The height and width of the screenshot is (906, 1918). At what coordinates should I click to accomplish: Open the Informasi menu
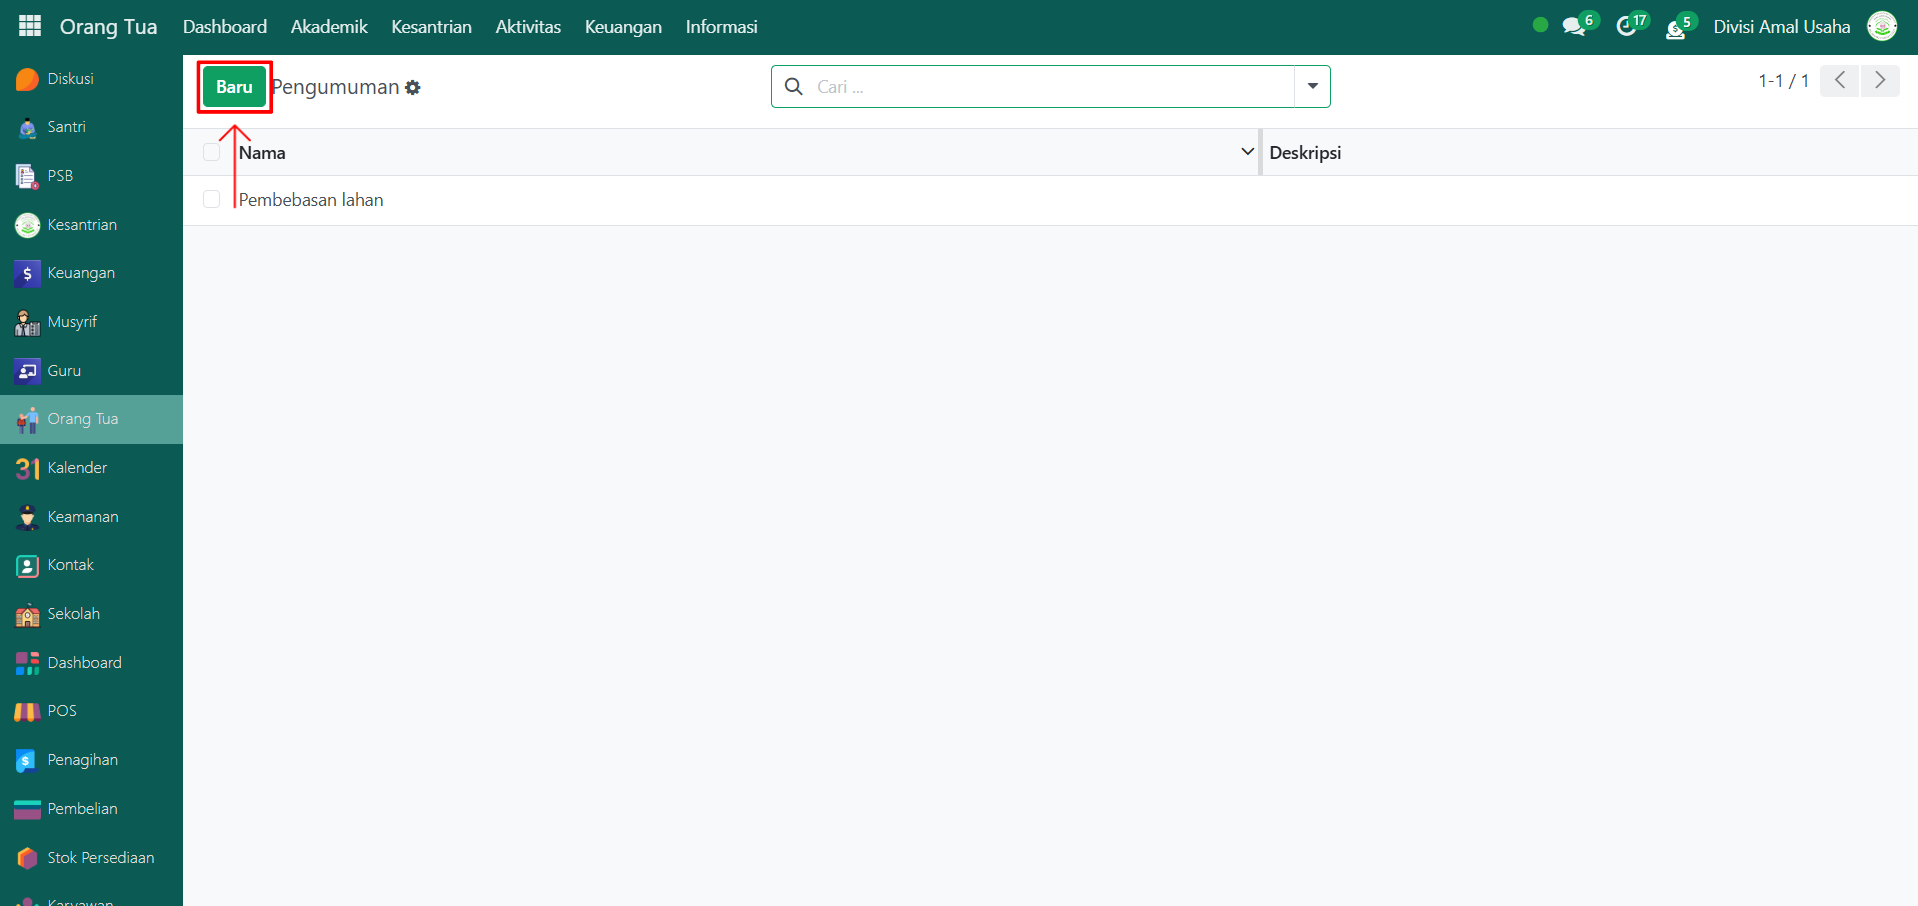721,27
